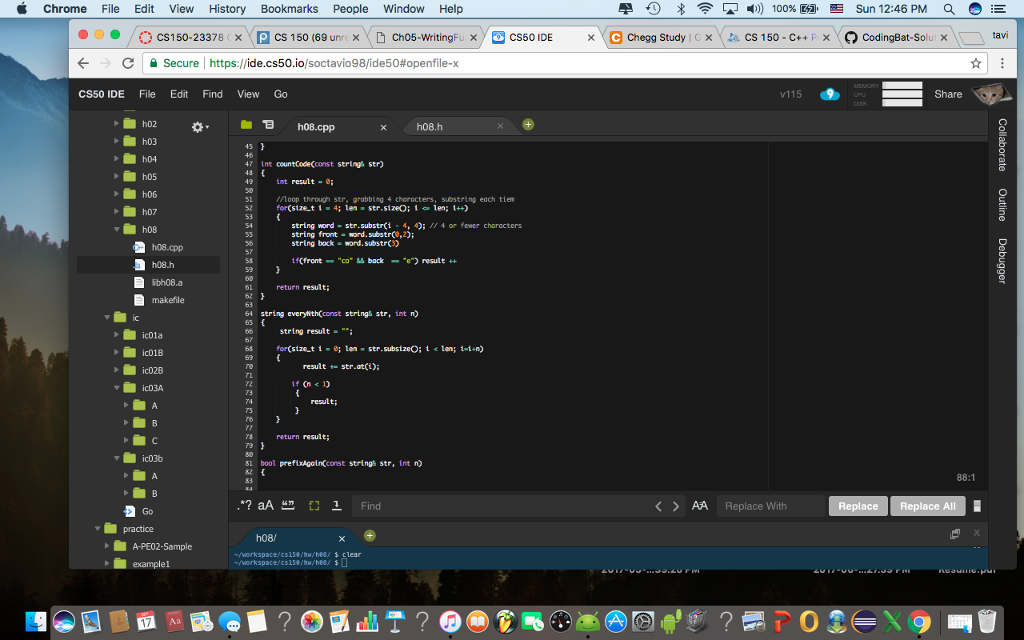The width and height of the screenshot is (1024, 640).
Task: Open new terminal tab with plus icon
Action: 370,536
